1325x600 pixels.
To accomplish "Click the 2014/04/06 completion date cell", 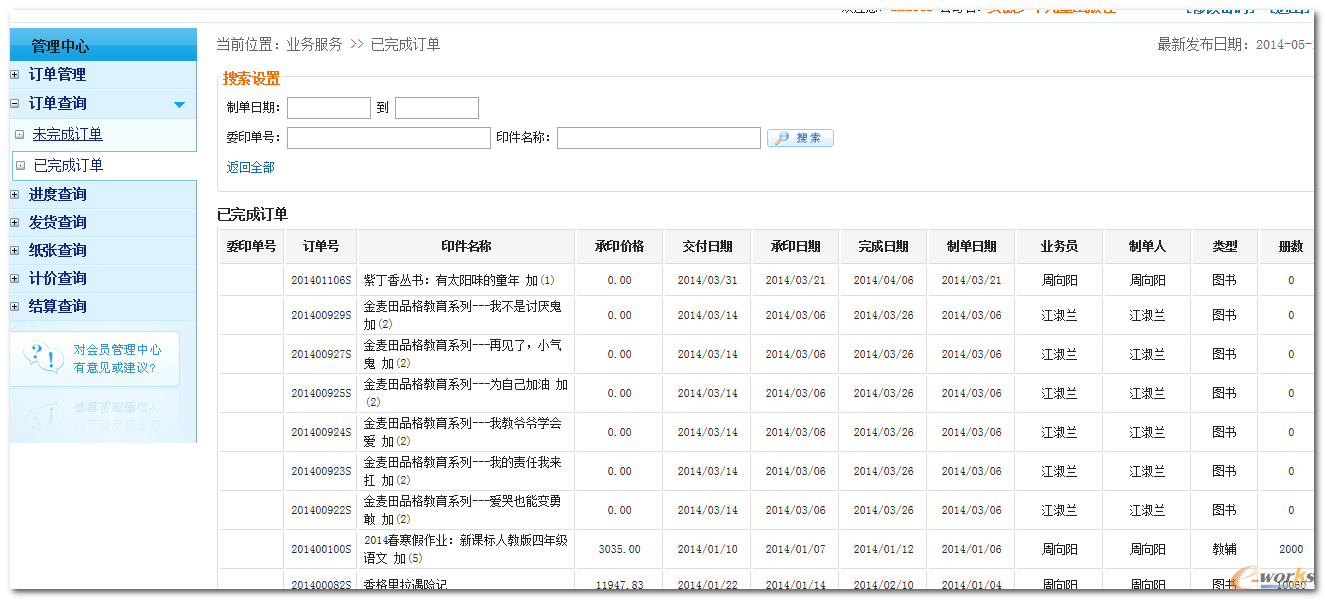I will [884, 281].
